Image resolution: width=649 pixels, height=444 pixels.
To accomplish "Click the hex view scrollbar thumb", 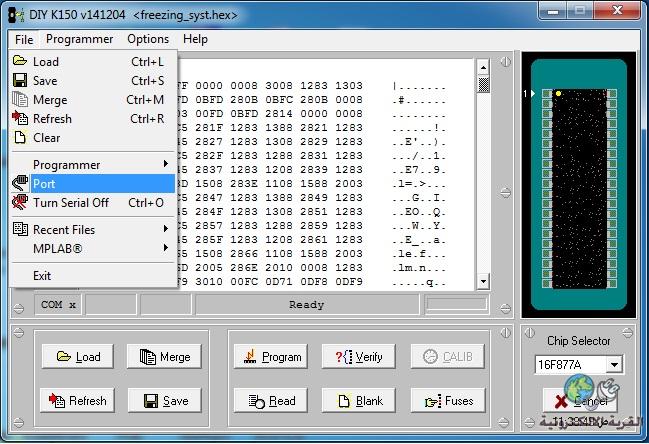I will tap(483, 84).
